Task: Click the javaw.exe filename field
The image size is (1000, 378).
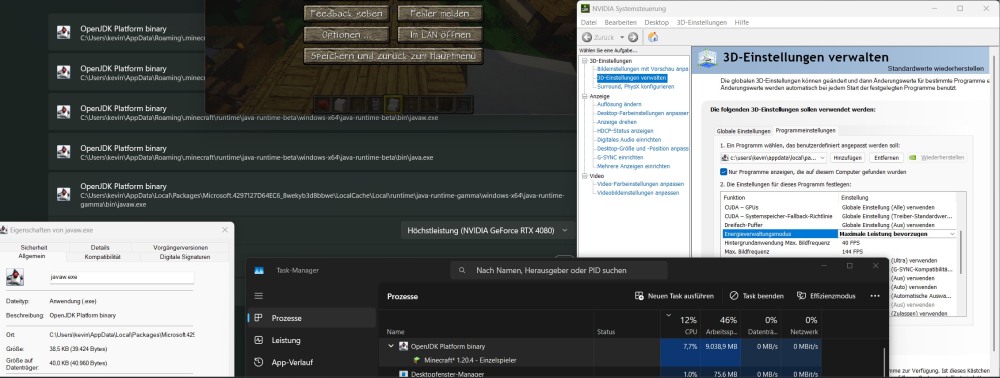Action: coord(121,278)
